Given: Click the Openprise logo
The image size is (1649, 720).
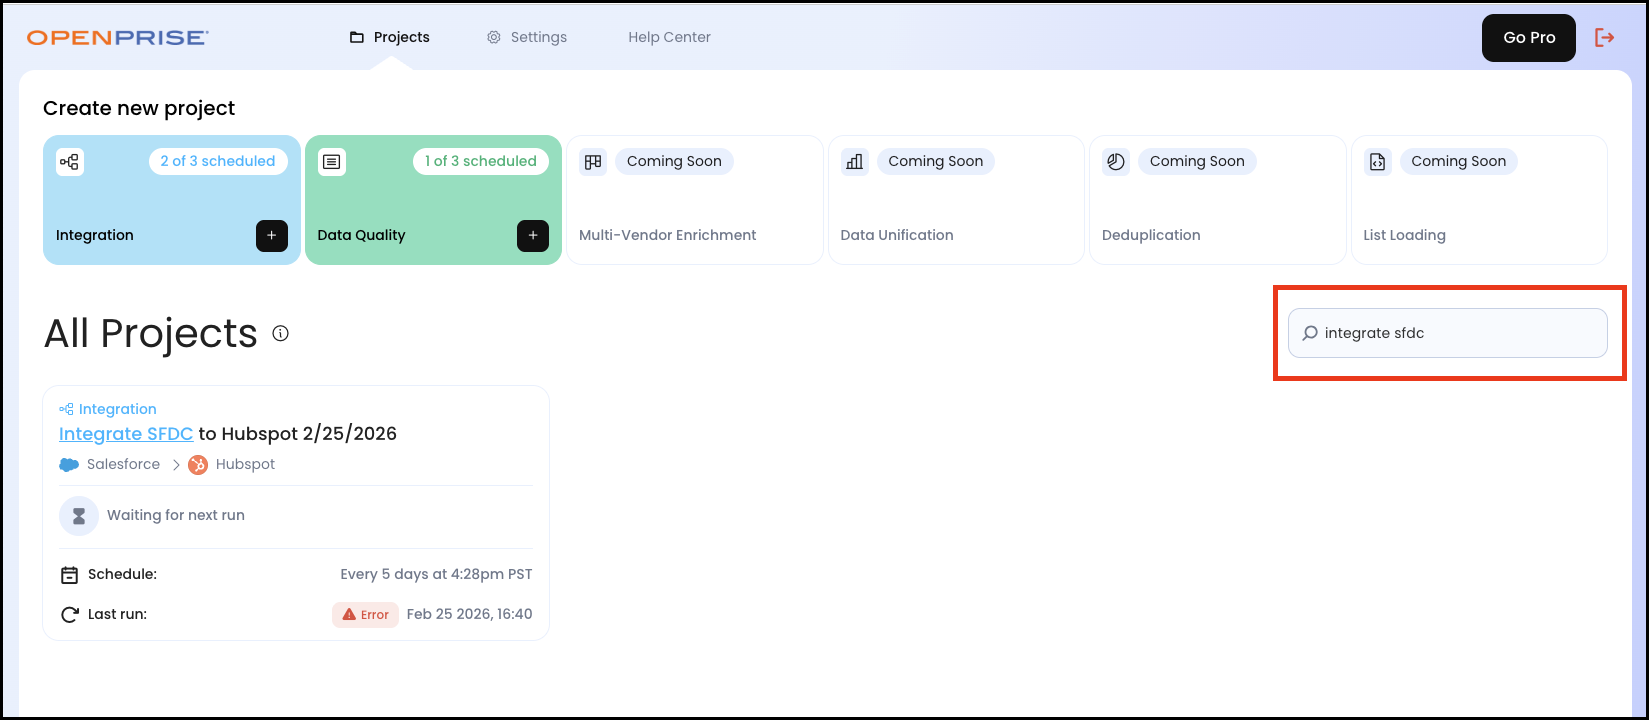Looking at the screenshot, I should 118,38.
